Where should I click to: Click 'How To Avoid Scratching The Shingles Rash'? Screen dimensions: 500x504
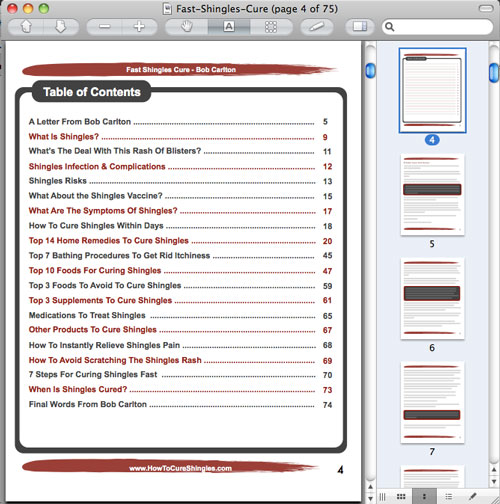pyautogui.click(x=115, y=360)
